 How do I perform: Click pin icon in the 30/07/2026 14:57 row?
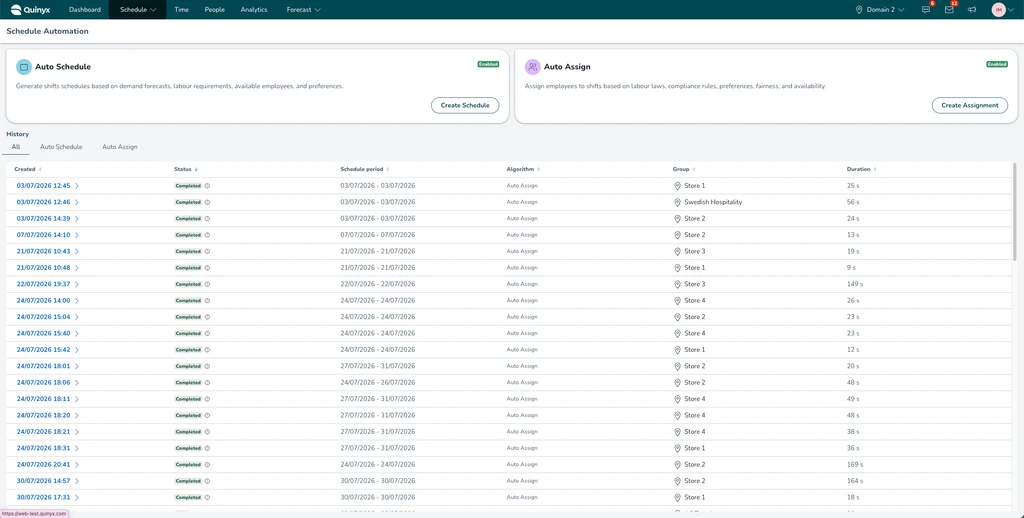[x=677, y=481]
